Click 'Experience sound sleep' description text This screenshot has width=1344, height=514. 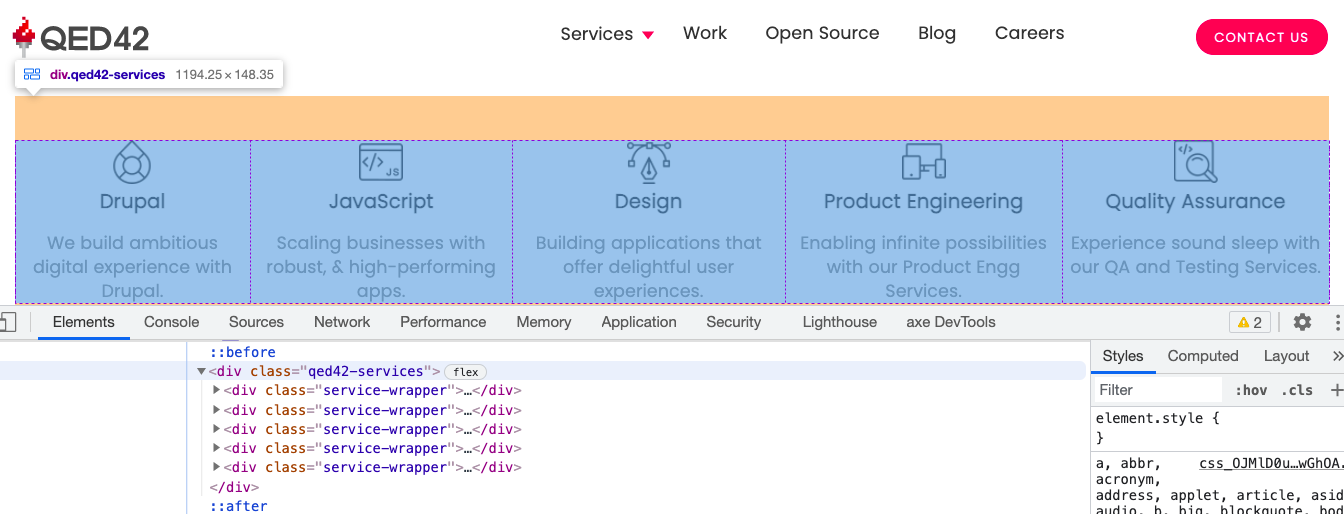1195,255
